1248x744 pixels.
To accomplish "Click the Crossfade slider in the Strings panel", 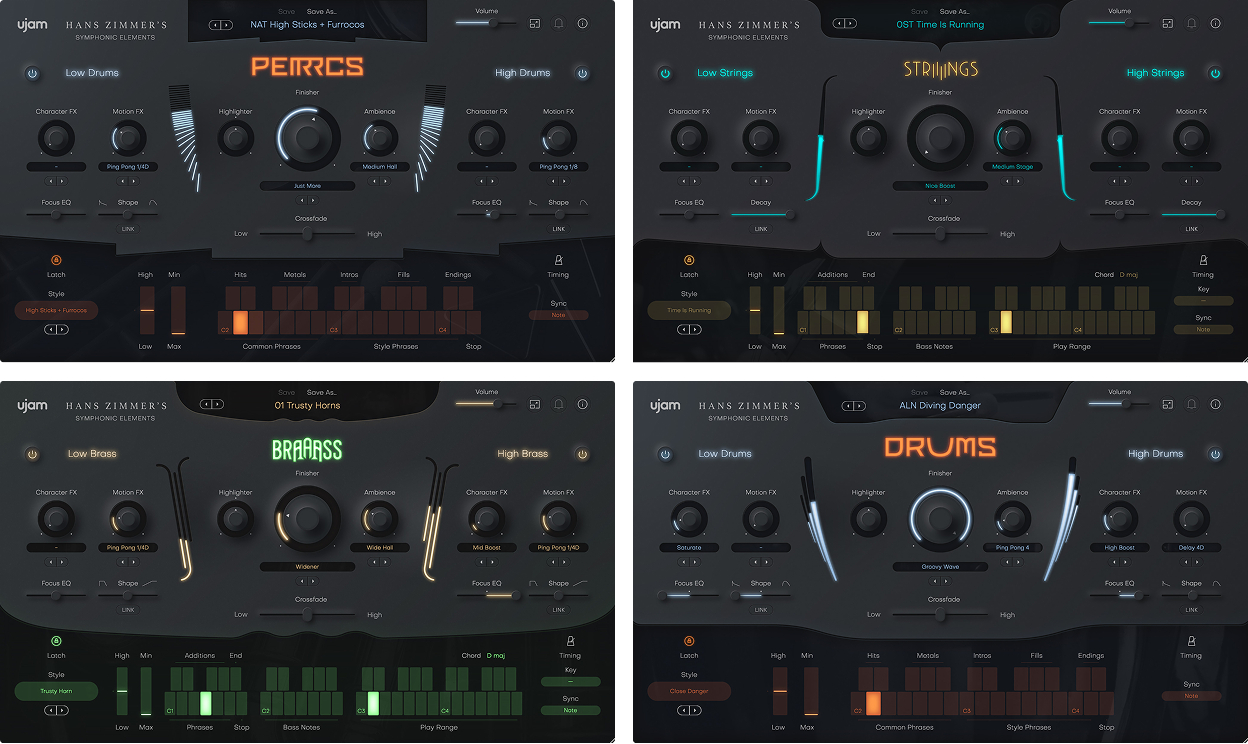I will pos(938,234).
